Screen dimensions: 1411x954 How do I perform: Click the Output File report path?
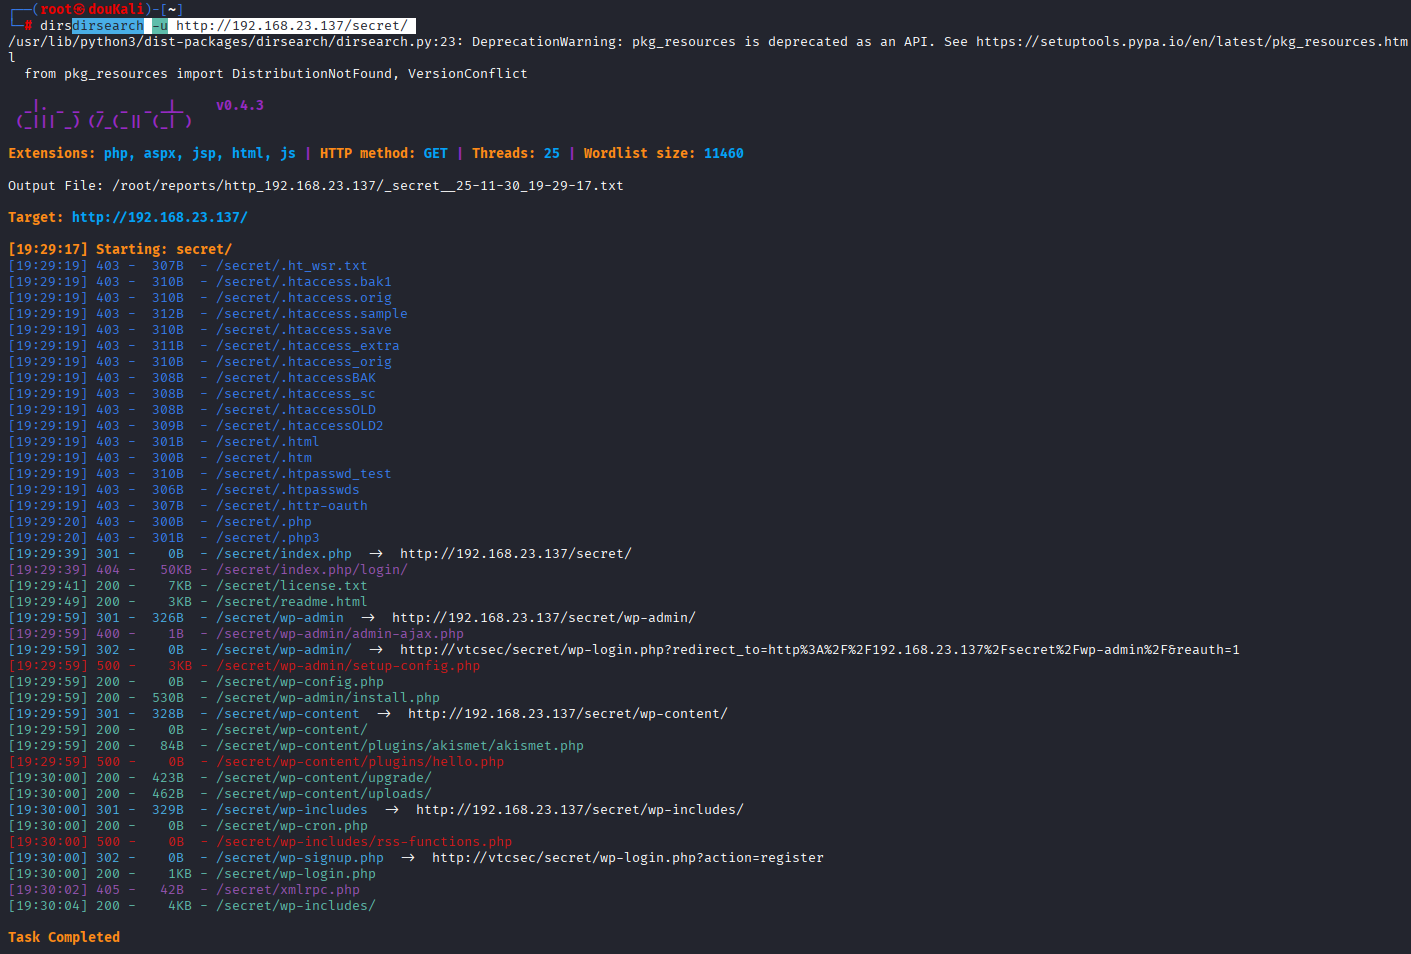coord(367,186)
